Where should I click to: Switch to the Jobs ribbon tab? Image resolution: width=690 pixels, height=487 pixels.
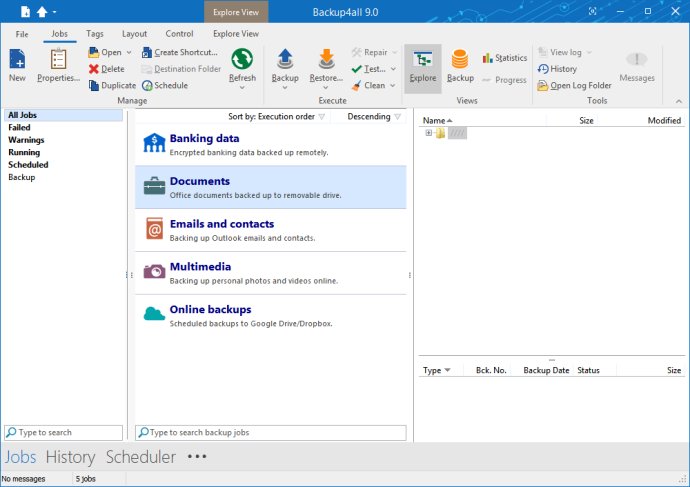59,34
